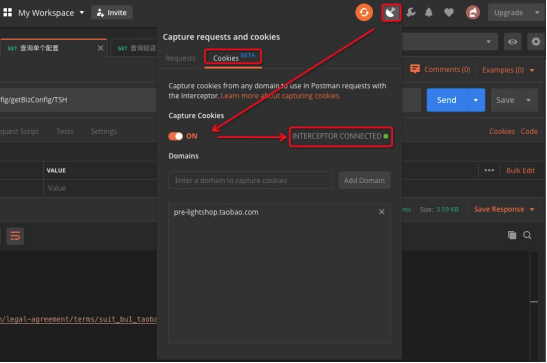Image resolution: width=547 pixels, height=363 pixels.
Task: Toggle line wrap icon in response
Action: (x=15, y=236)
